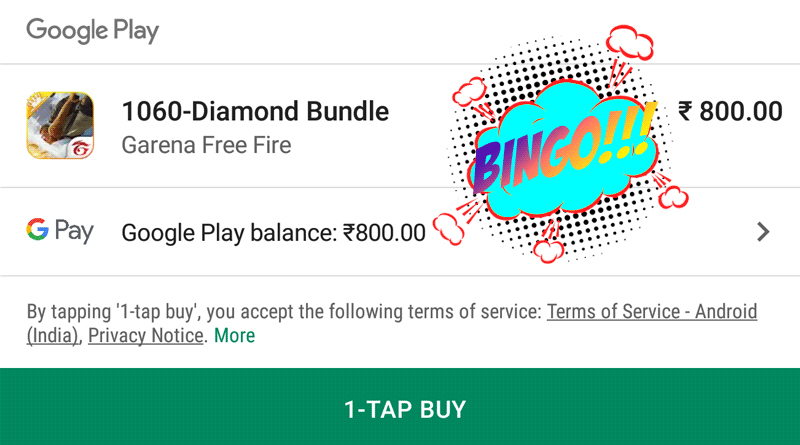Click the Garena Free Fire app icon
The height and width of the screenshot is (445, 800).
pos(60,125)
